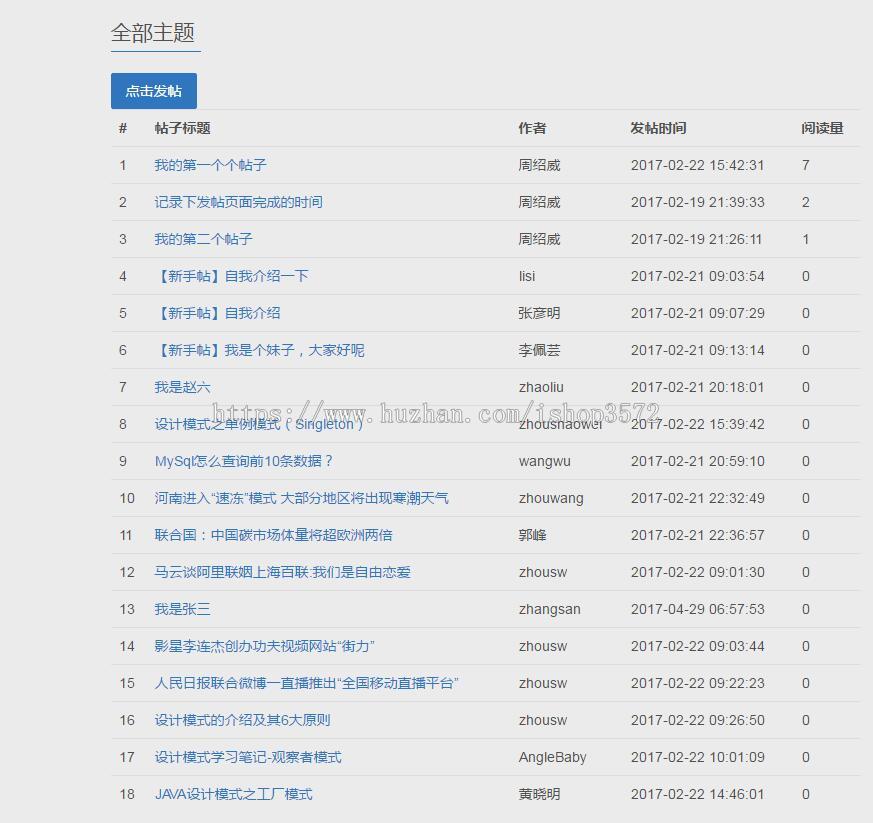The width and height of the screenshot is (873, 823).
Task: Click the 作者 column header
Action: [532, 128]
